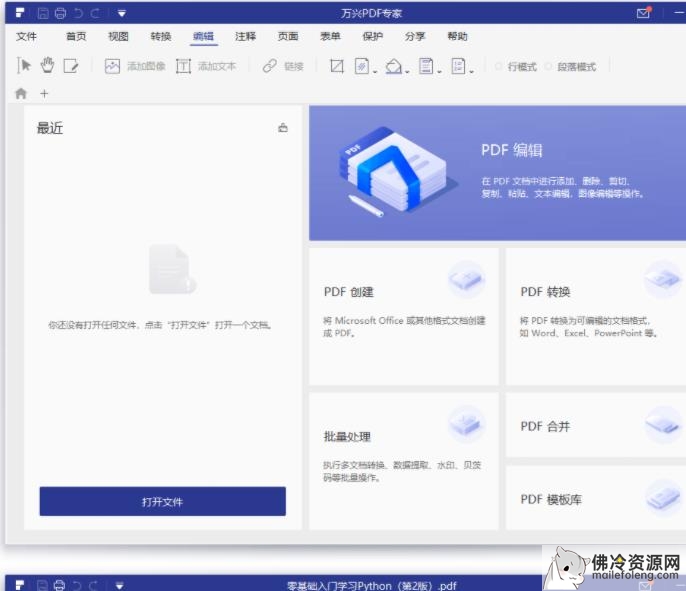The width and height of the screenshot is (686, 591).
Task: Expand the background tool dropdown
Action: click(408, 71)
